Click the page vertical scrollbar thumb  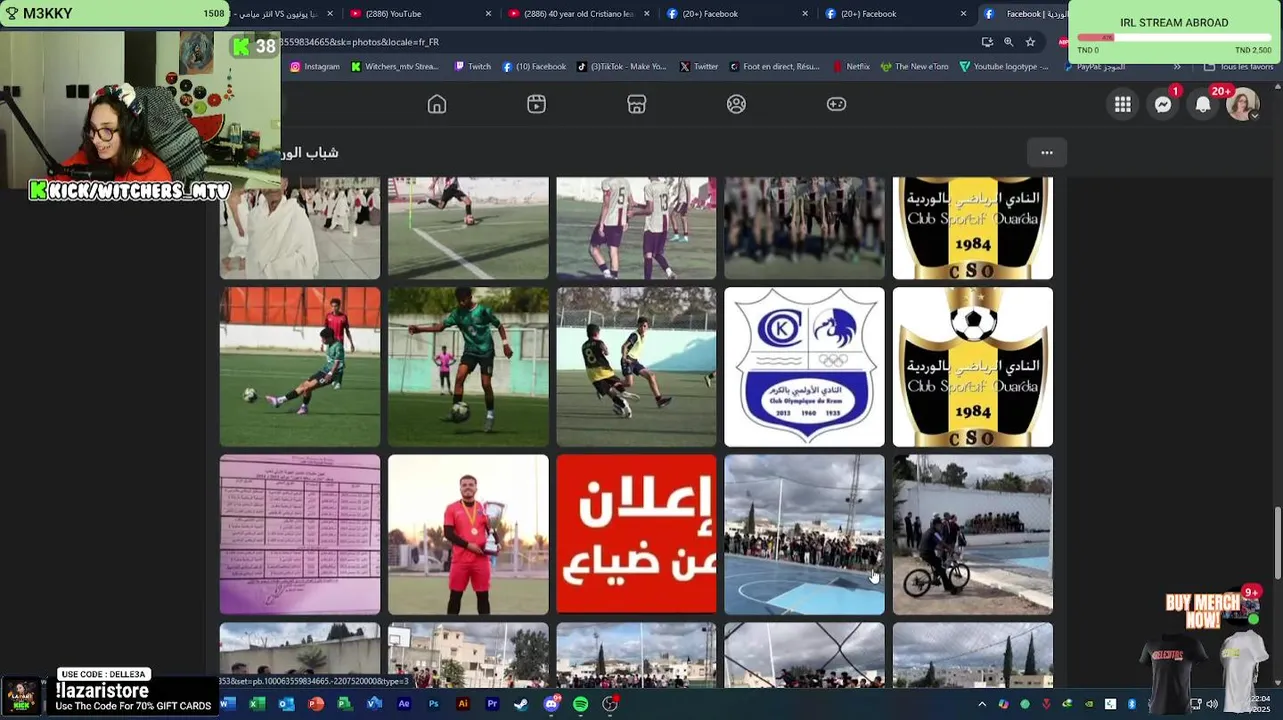click(1276, 542)
